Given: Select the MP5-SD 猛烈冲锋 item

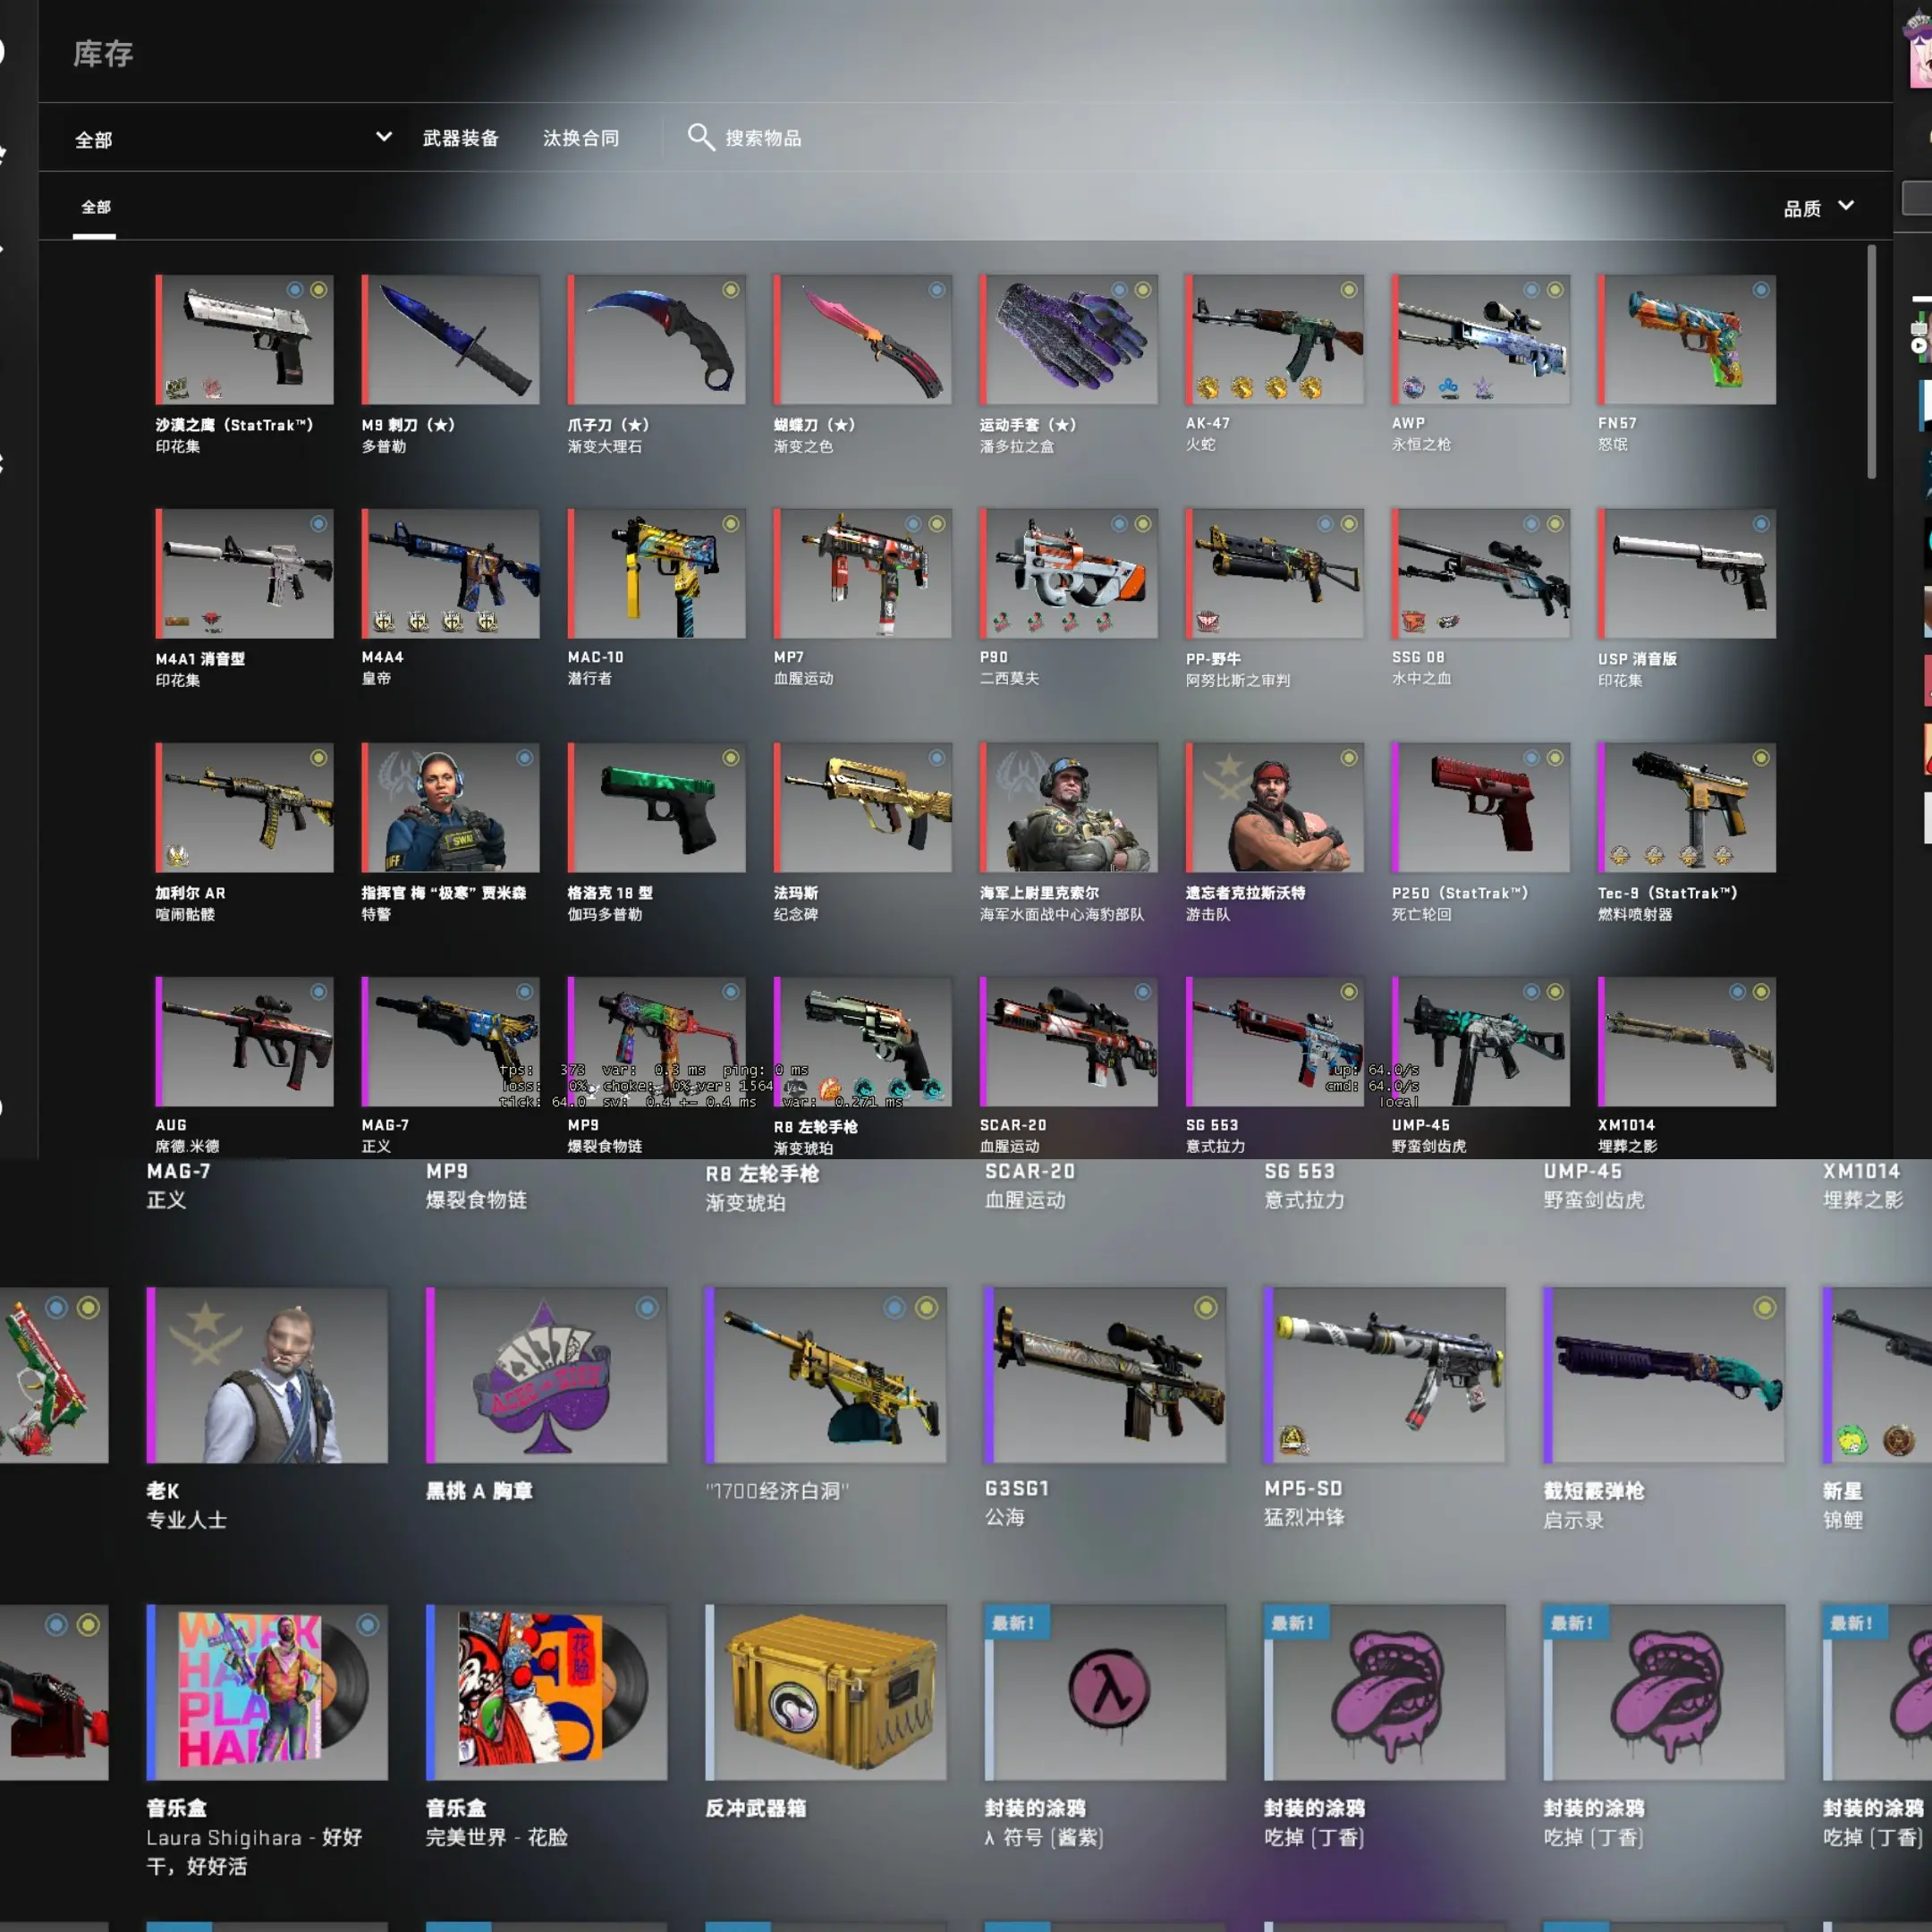Looking at the screenshot, I should (1385, 1375).
